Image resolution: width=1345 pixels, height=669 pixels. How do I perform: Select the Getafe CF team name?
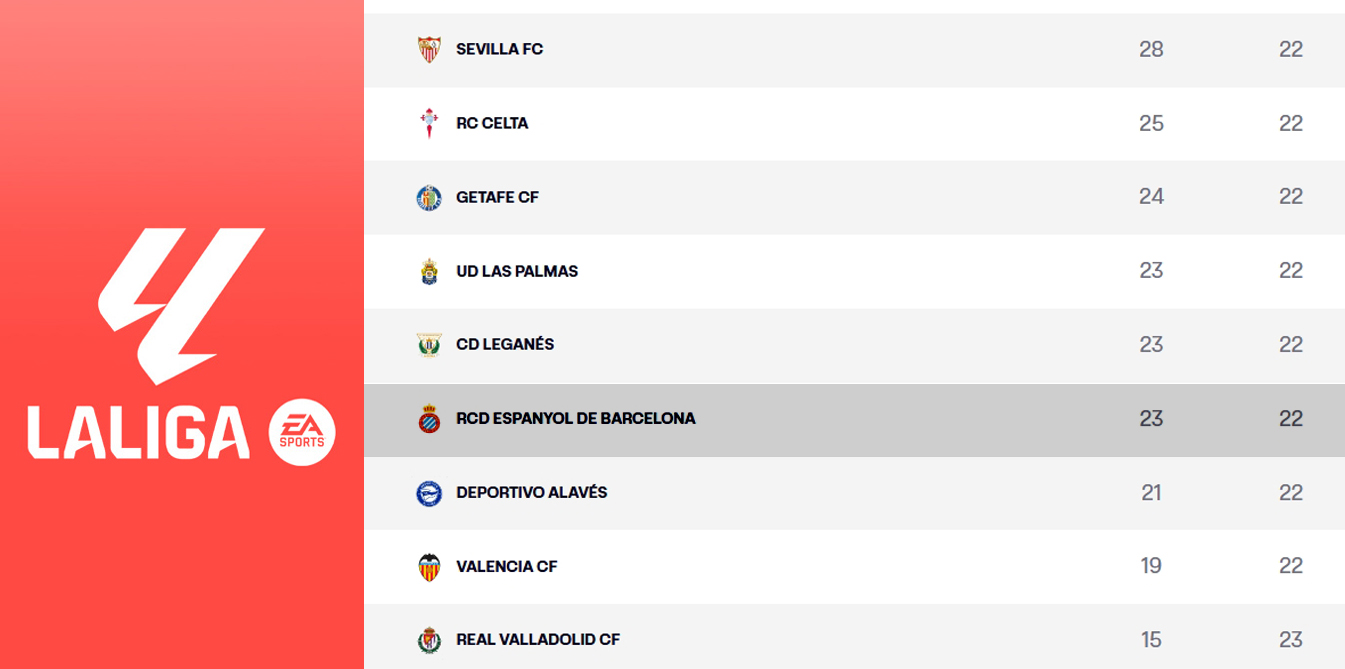tap(497, 197)
